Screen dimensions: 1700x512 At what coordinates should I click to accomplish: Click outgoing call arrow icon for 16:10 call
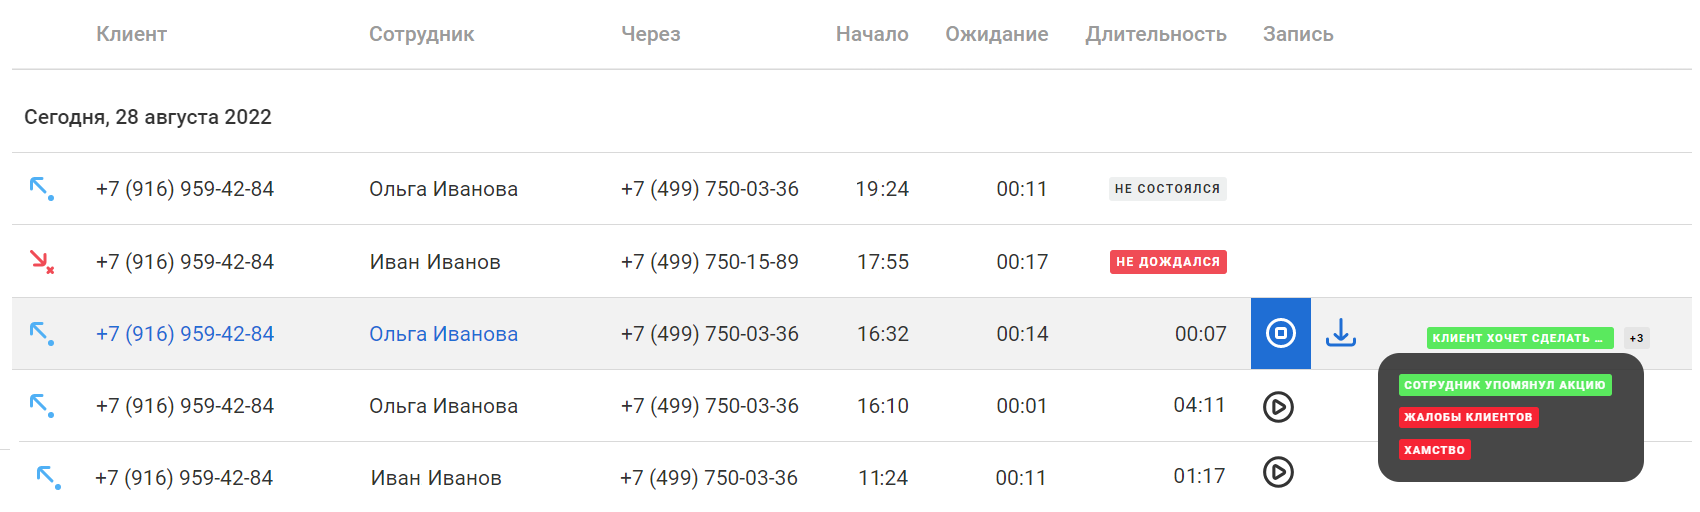tap(41, 405)
